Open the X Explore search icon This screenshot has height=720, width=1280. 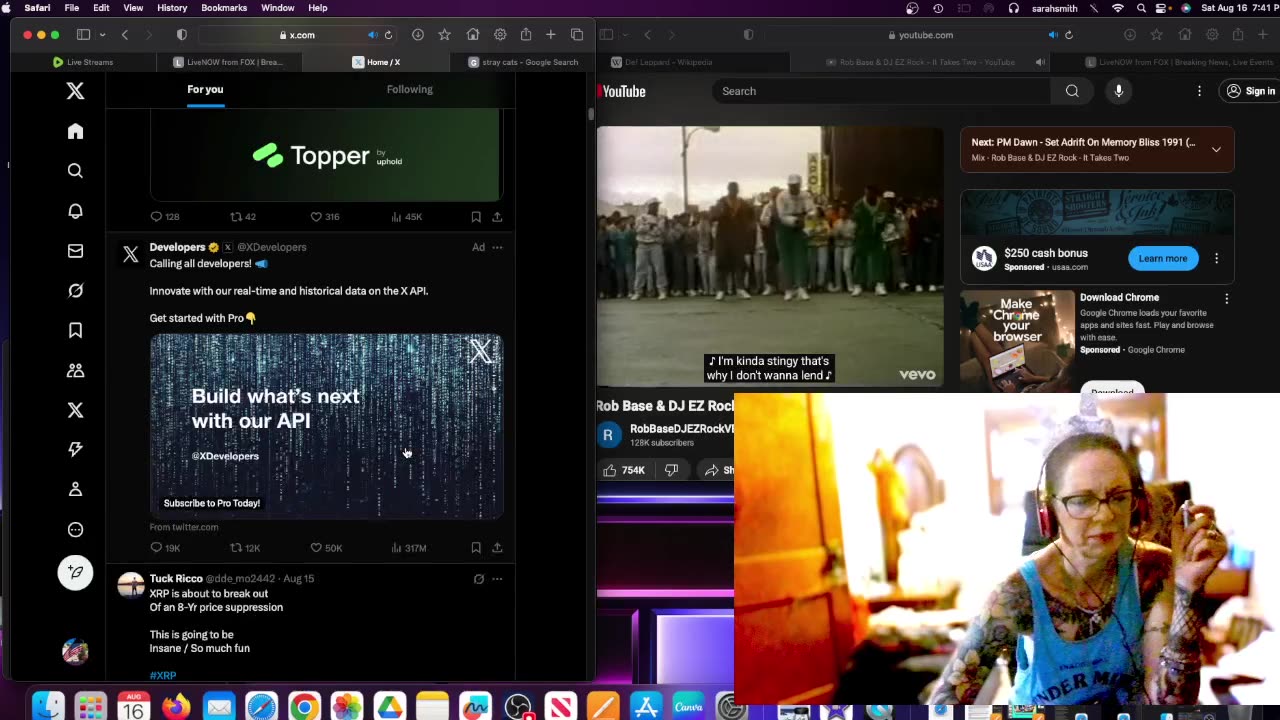(x=75, y=171)
